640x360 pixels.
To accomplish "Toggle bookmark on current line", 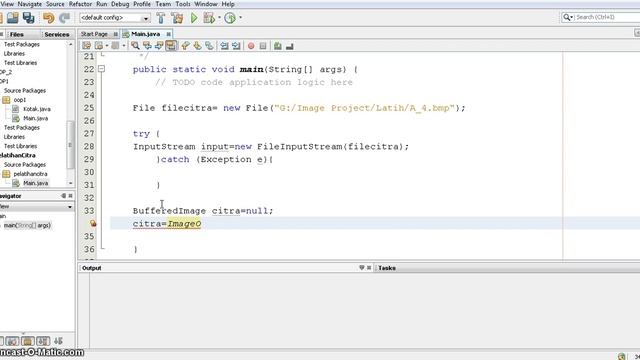I will (209, 46).
